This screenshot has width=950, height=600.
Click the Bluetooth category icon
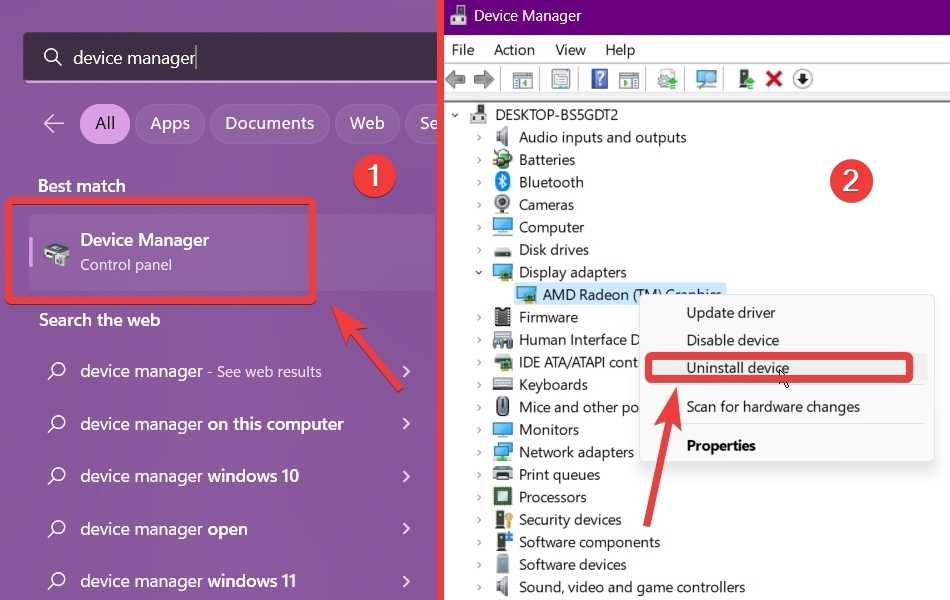pyautogui.click(x=502, y=182)
